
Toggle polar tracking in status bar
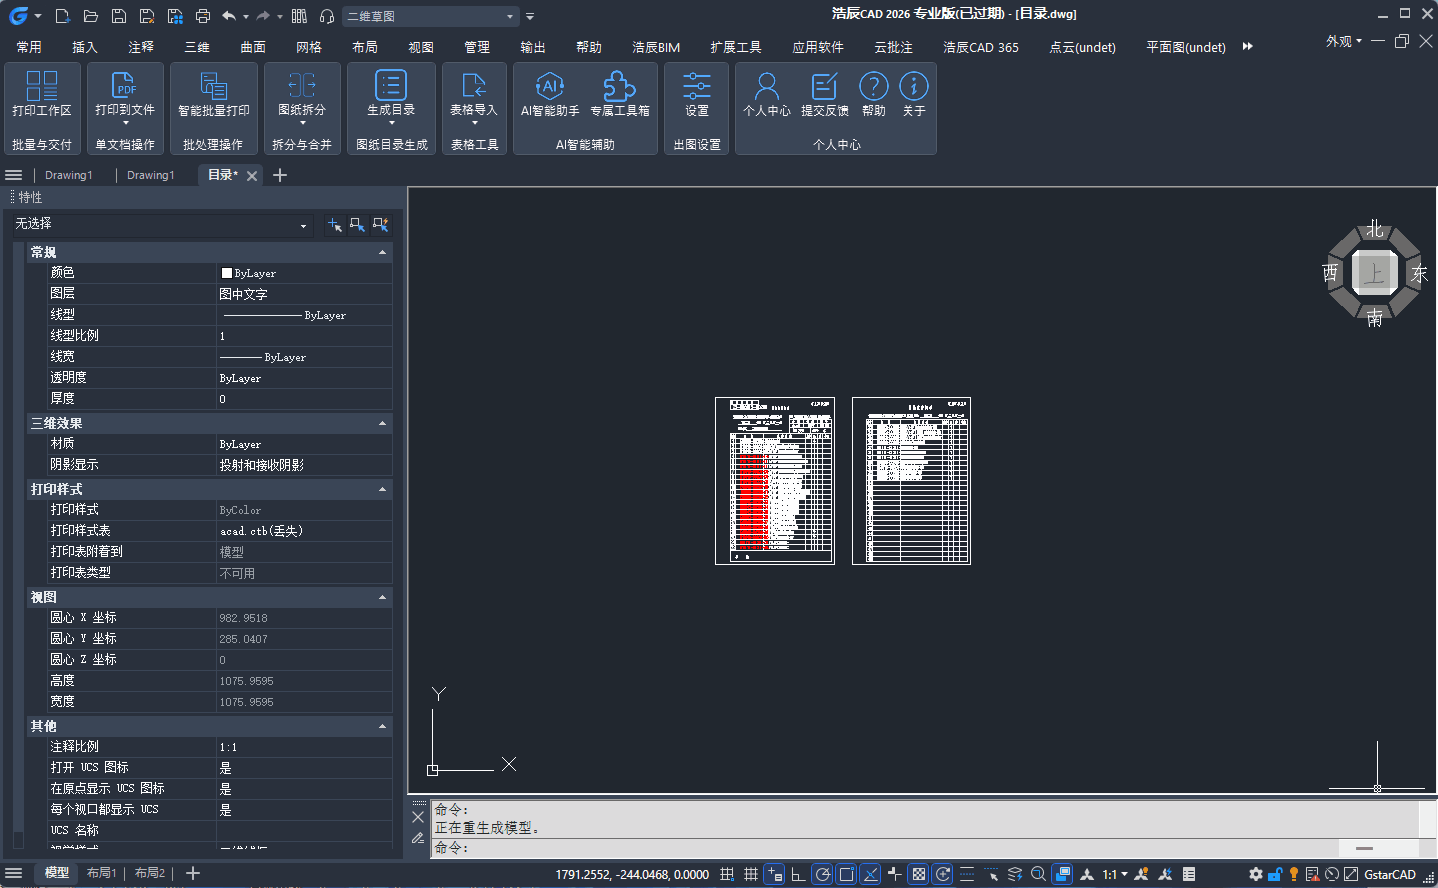point(822,874)
